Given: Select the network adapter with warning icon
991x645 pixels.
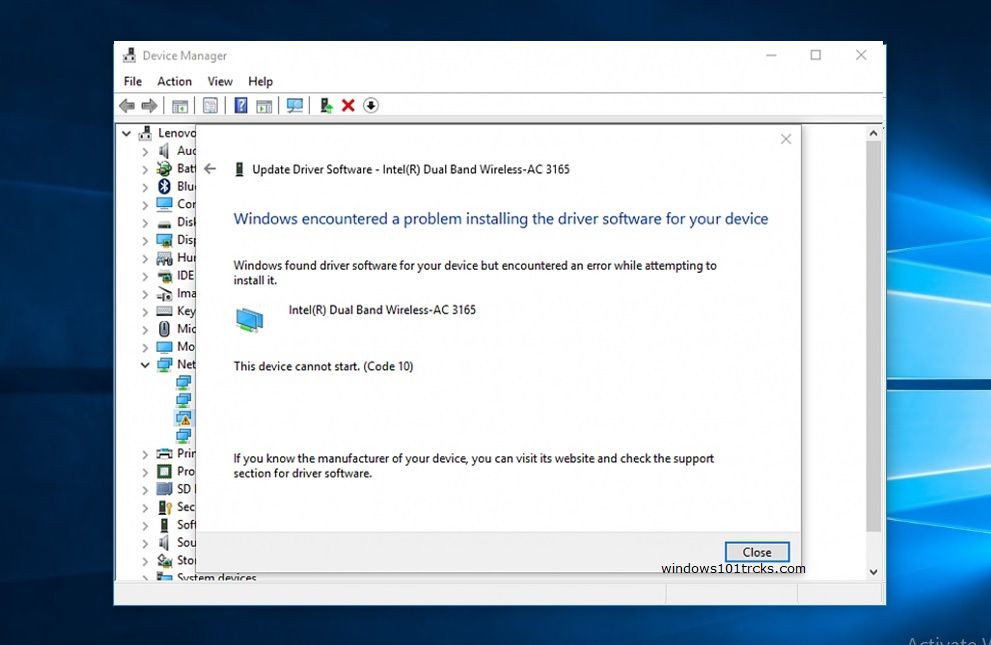Looking at the screenshot, I should pos(184,418).
